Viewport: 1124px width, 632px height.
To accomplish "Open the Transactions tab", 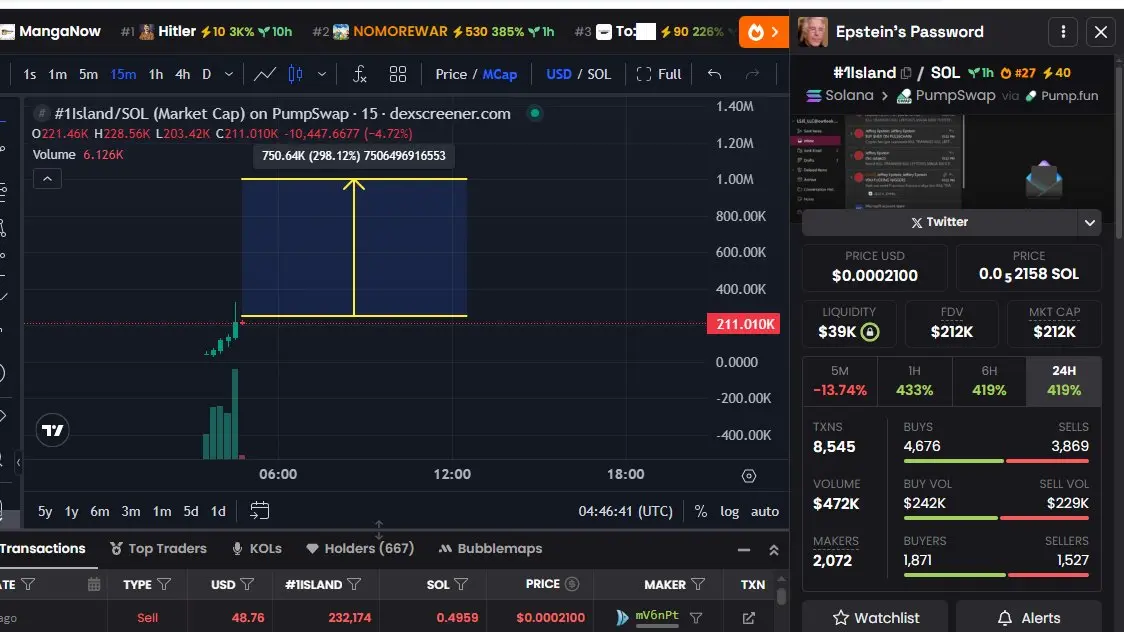I will (x=42, y=548).
